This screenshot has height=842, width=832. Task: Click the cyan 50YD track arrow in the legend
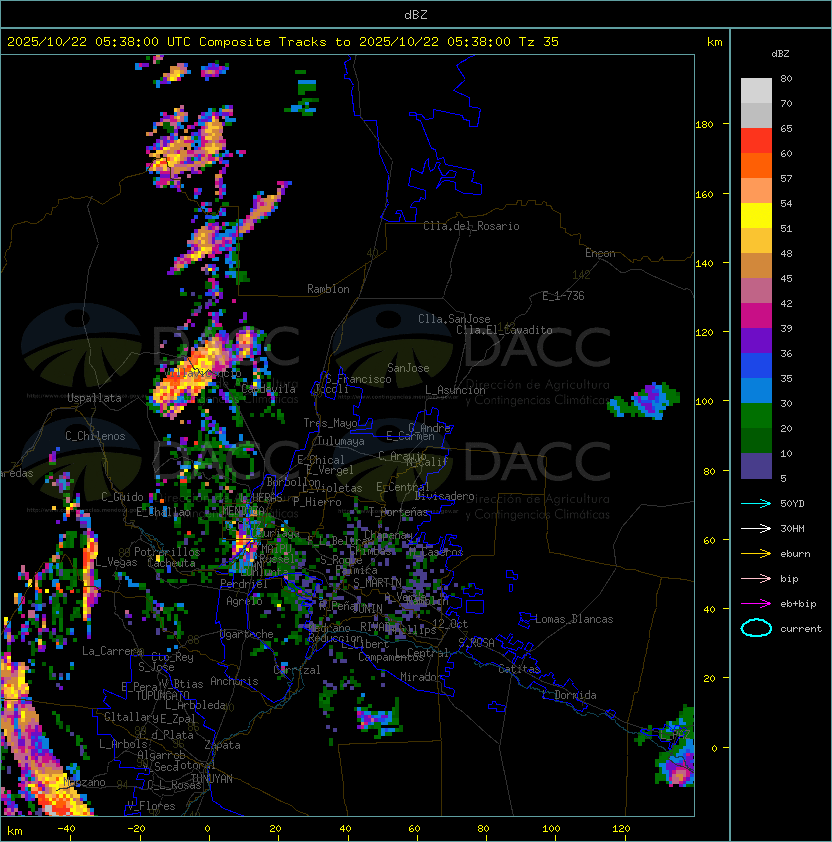756,504
